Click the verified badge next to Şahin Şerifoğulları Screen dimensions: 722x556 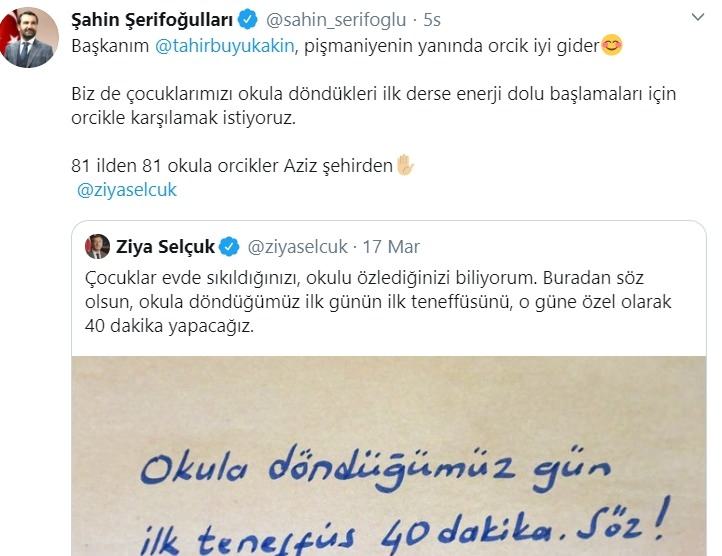pos(248,20)
